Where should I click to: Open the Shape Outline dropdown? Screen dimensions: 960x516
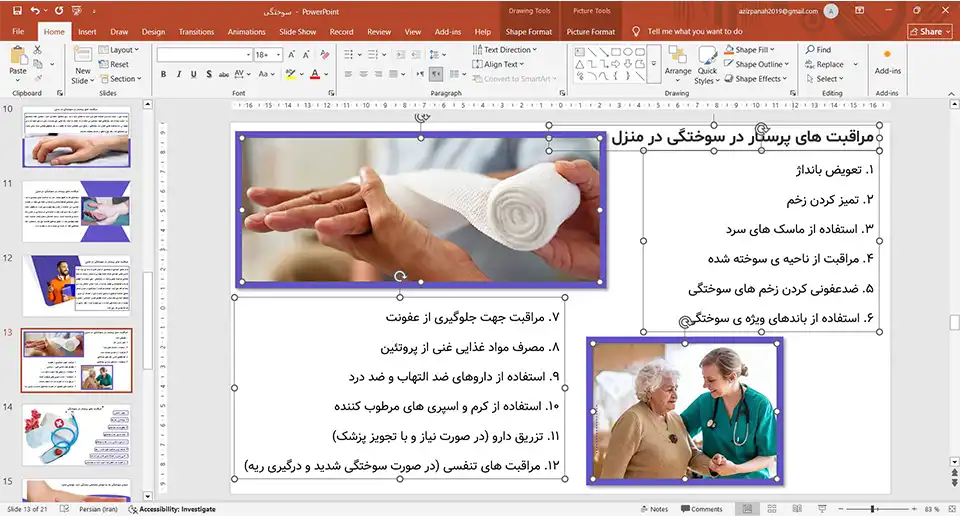coord(757,64)
